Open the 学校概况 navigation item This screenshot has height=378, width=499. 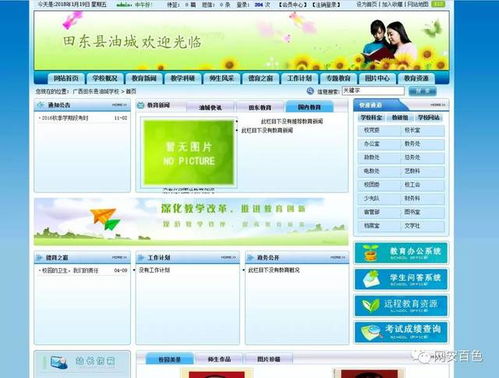pos(105,78)
